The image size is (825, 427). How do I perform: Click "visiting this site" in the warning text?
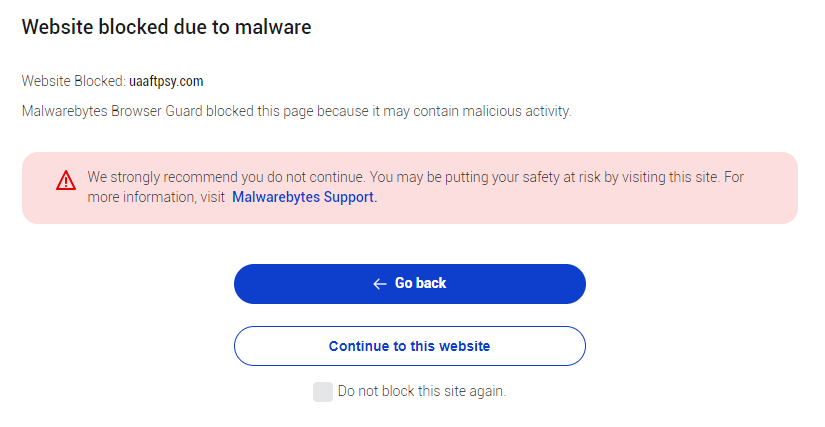click(665, 177)
